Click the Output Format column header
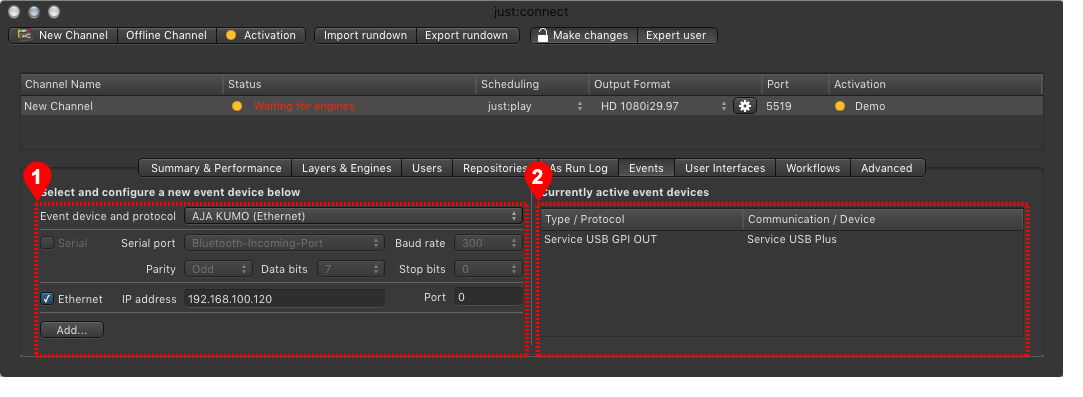 coord(675,84)
